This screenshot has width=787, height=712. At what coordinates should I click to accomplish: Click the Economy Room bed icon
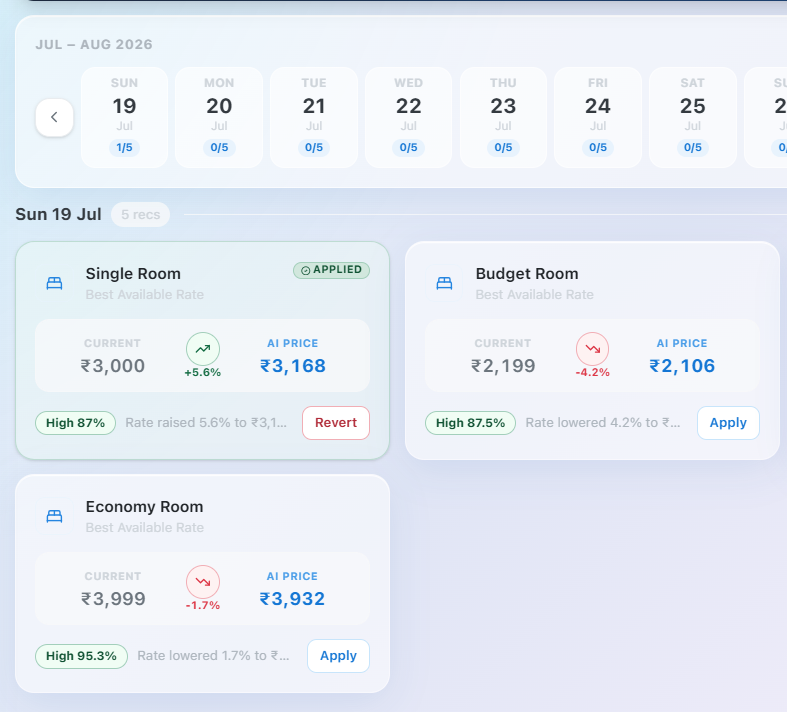point(54,516)
